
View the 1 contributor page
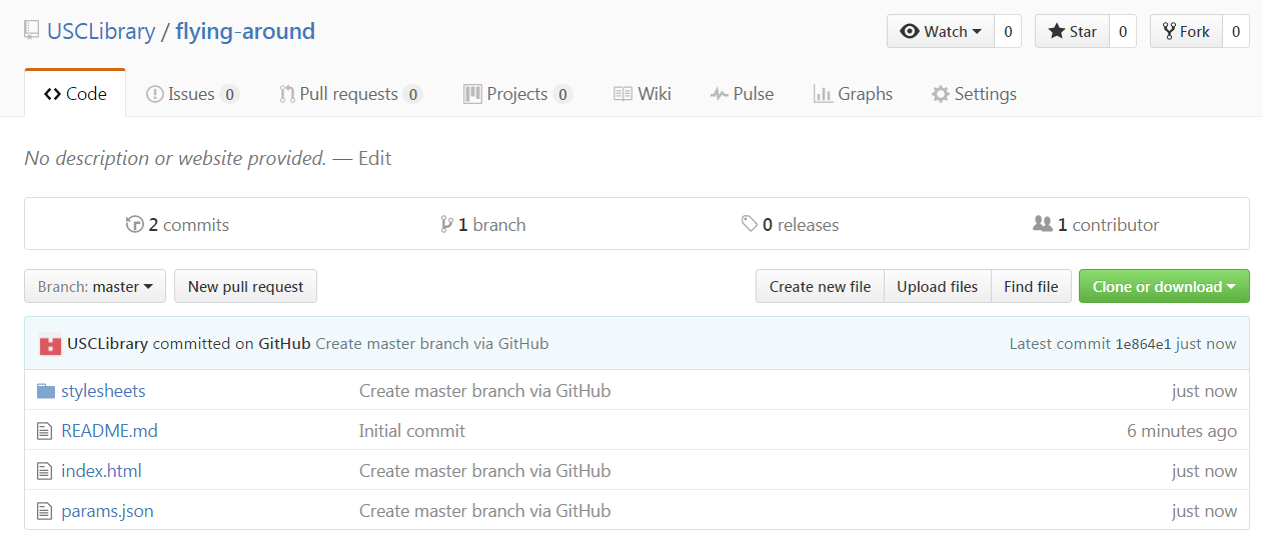coord(1096,225)
